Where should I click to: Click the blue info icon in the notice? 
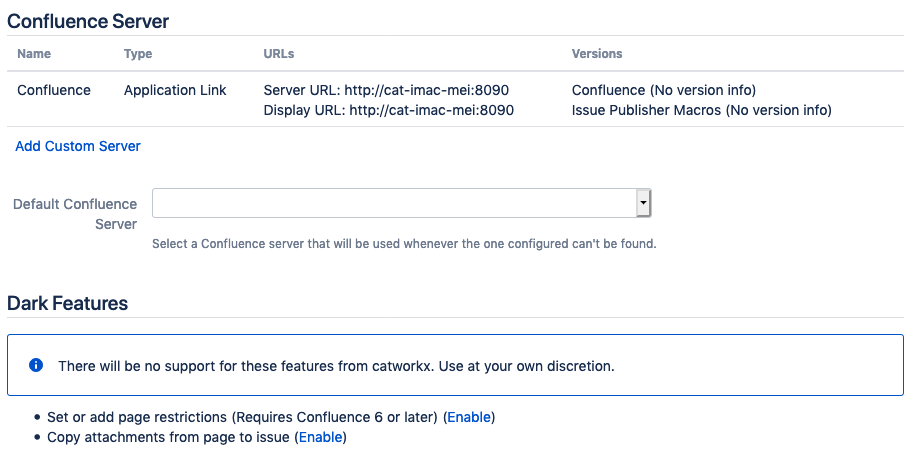pyautogui.click(x=36, y=365)
